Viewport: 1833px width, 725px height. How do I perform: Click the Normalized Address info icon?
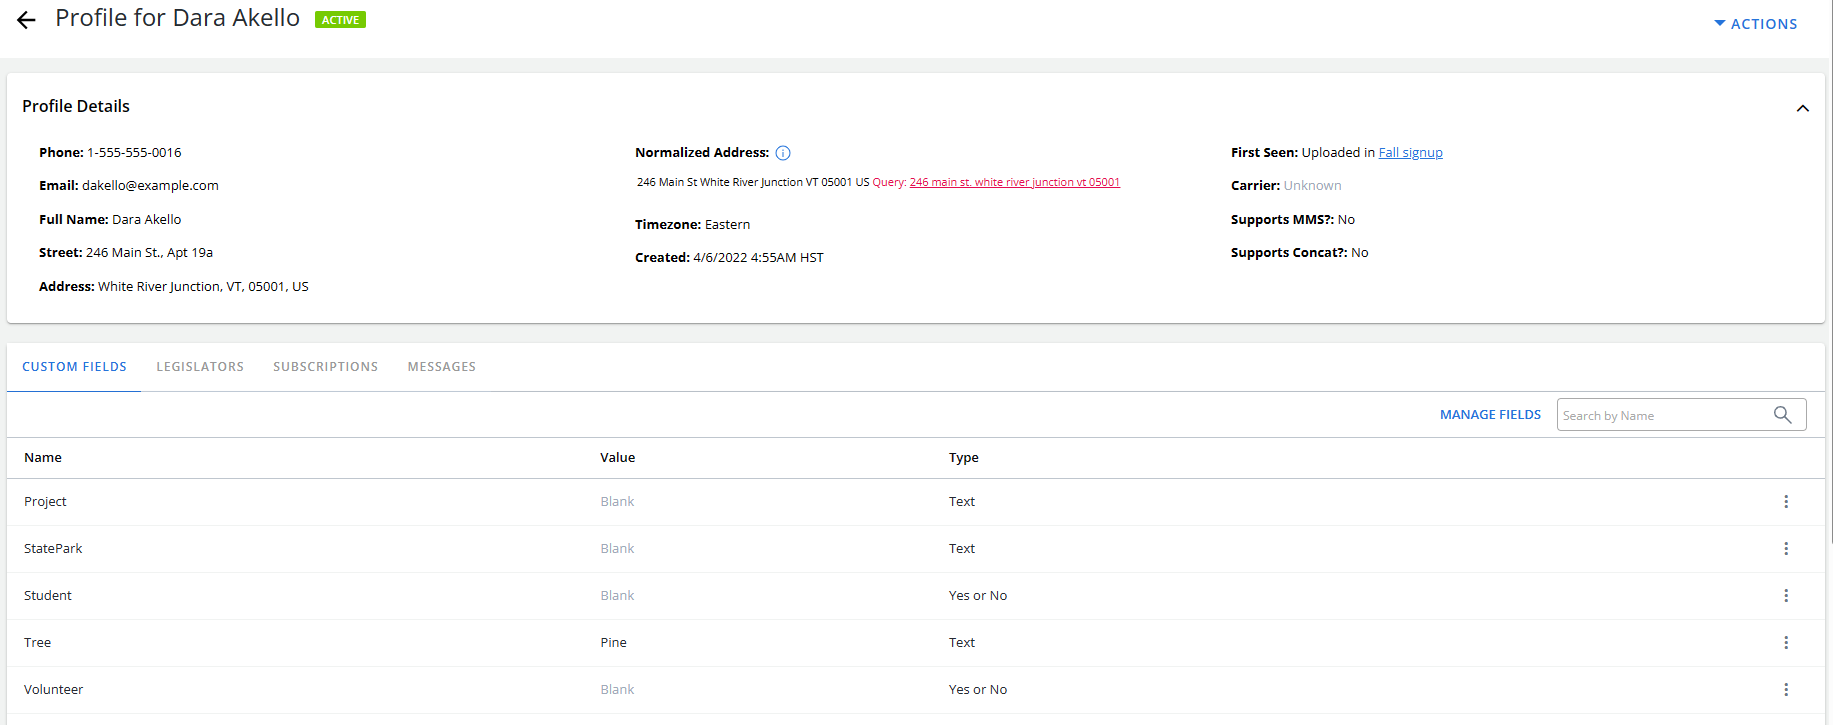[x=783, y=153]
